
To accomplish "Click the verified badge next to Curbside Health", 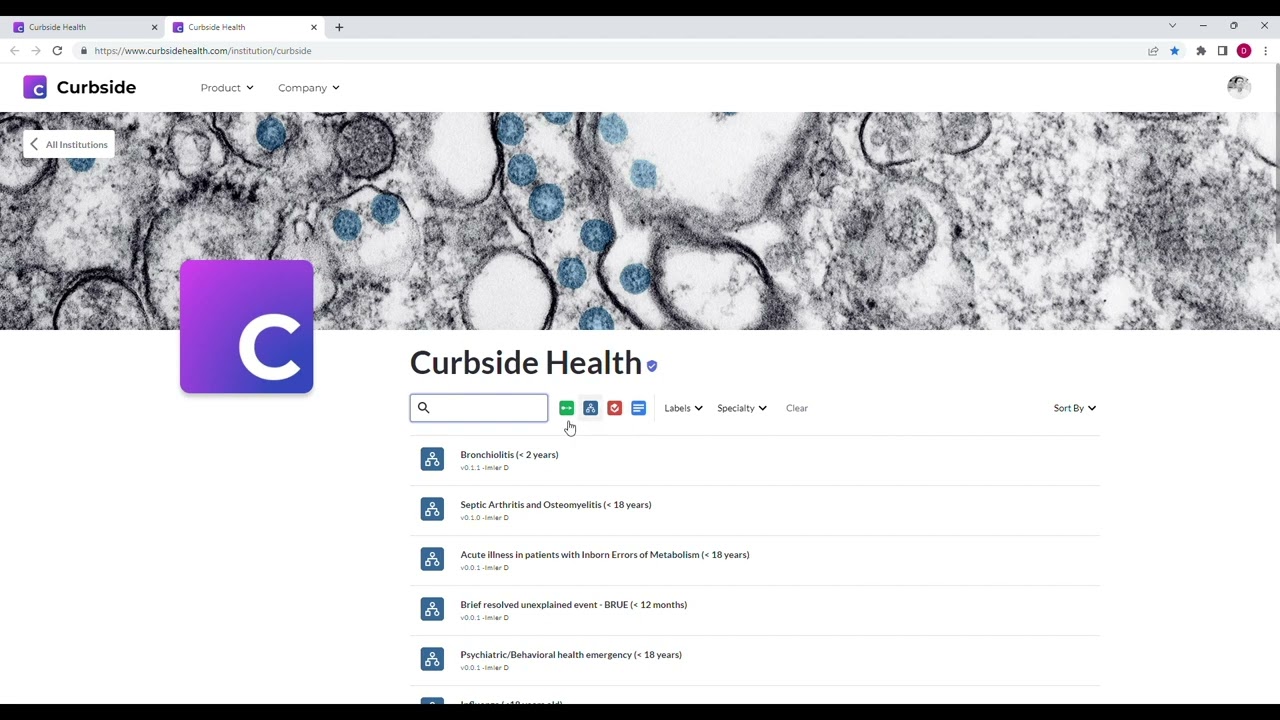I will 652,366.
